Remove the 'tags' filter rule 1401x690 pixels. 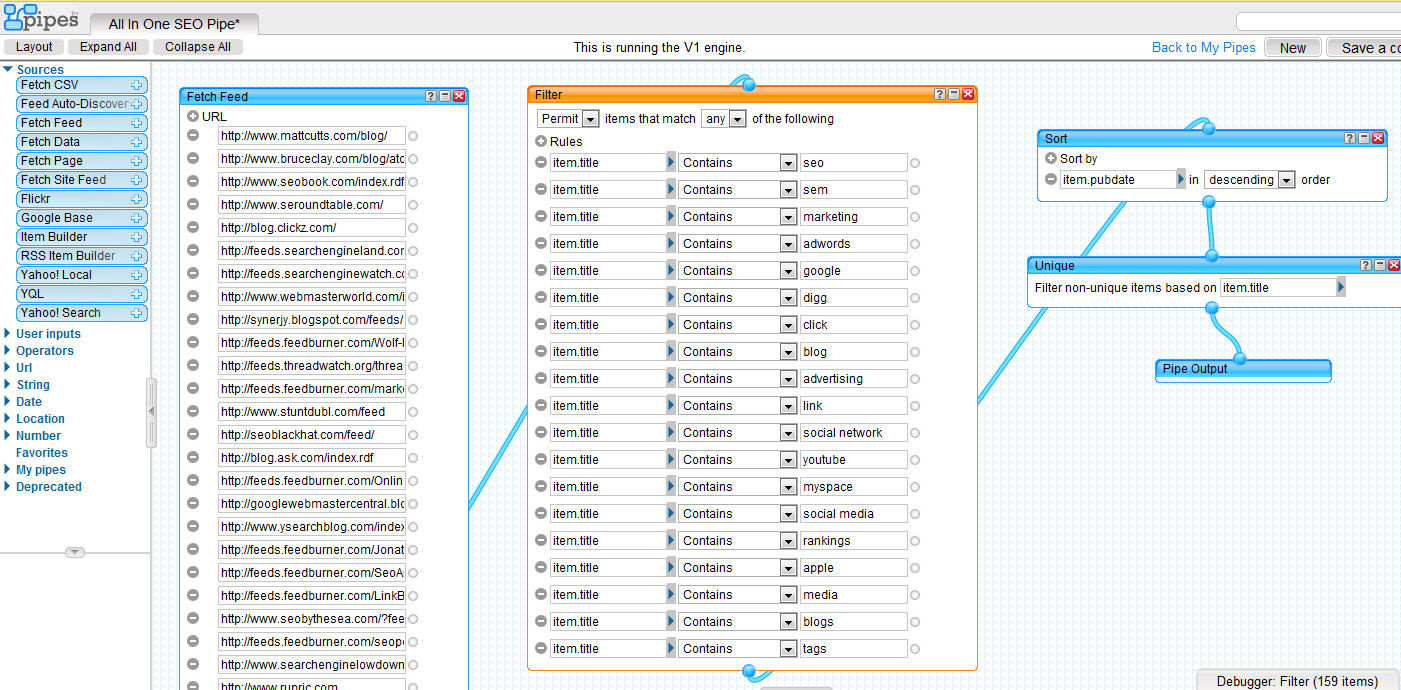coord(541,648)
